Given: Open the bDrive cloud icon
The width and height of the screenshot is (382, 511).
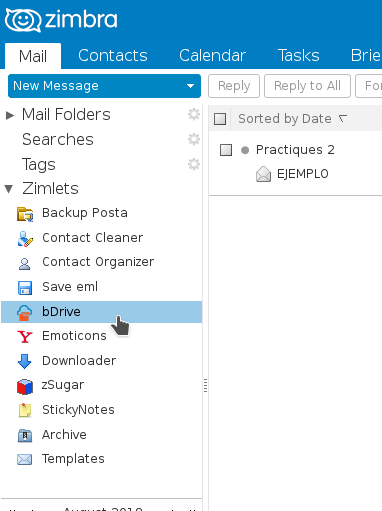Looking at the screenshot, I should (25, 313).
